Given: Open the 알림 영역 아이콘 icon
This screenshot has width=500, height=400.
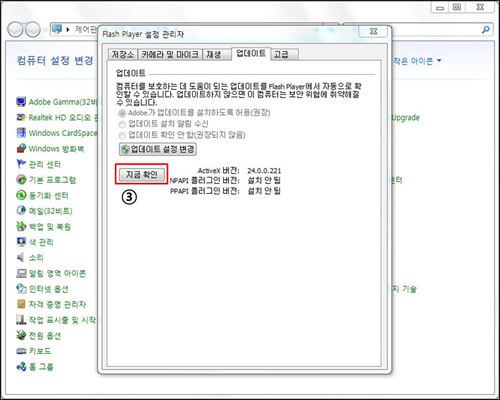Looking at the screenshot, I should [21, 273].
